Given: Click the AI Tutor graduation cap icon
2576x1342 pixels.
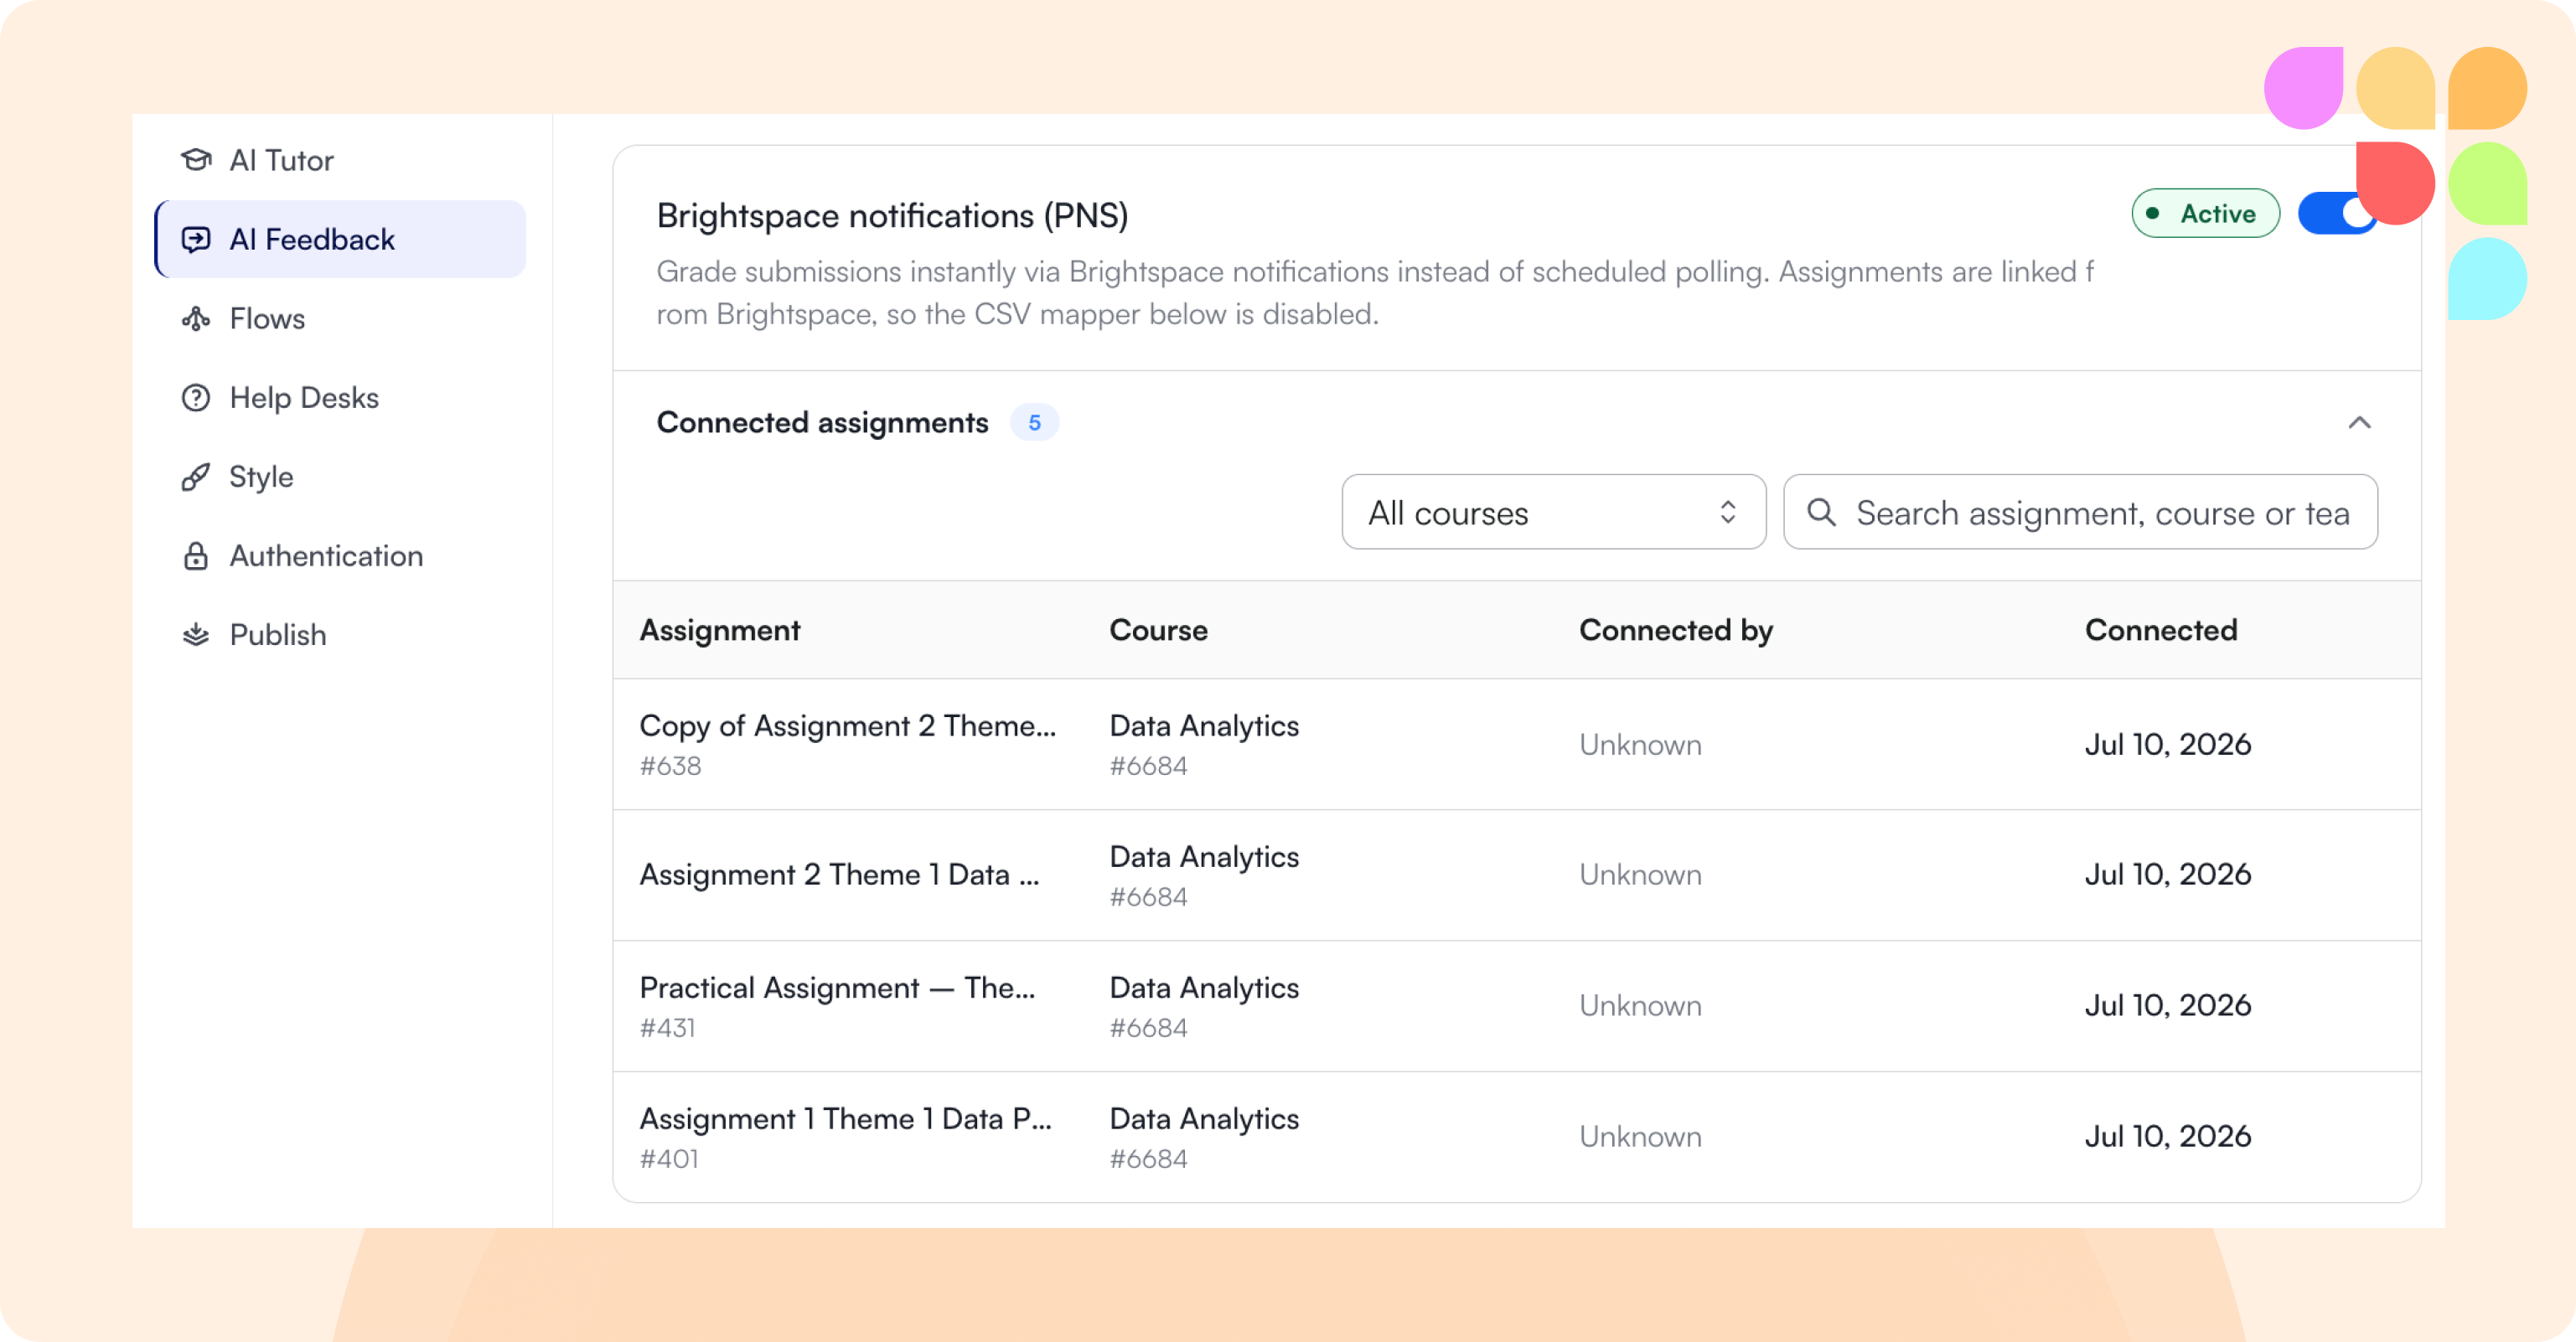Looking at the screenshot, I should pyautogui.click(x=196, y=160).
